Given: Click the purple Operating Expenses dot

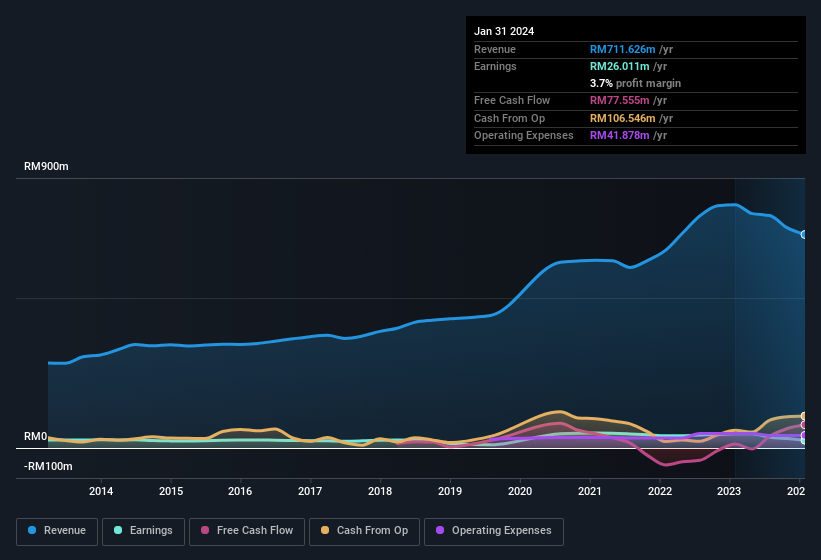Looking at the screenshot, I should [x=440, y=530].
